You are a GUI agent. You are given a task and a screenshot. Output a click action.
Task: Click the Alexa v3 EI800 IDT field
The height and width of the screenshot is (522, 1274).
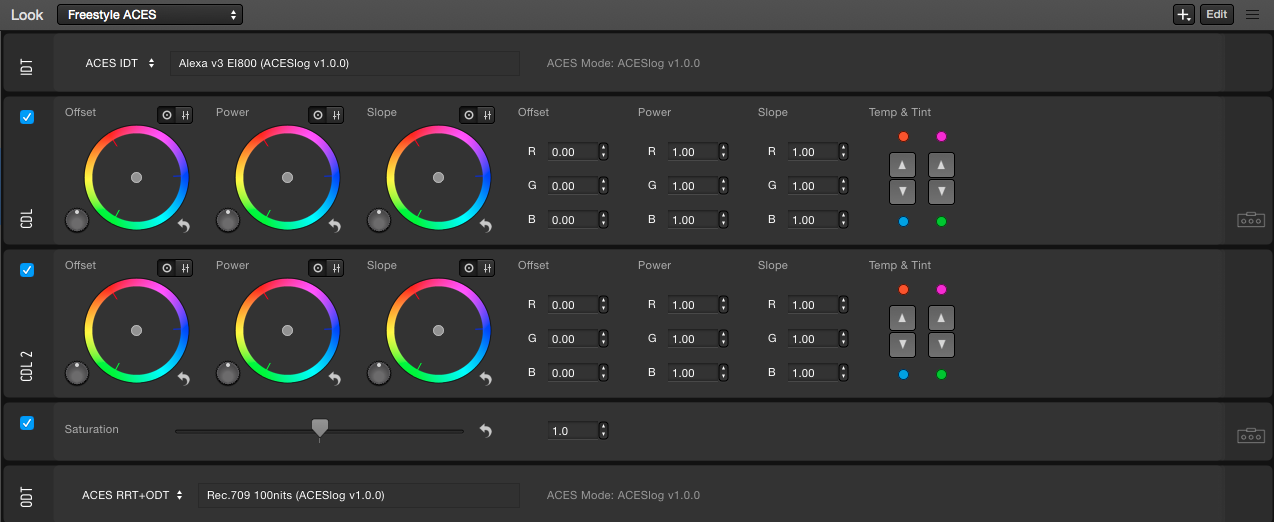[x=344, y=63]
